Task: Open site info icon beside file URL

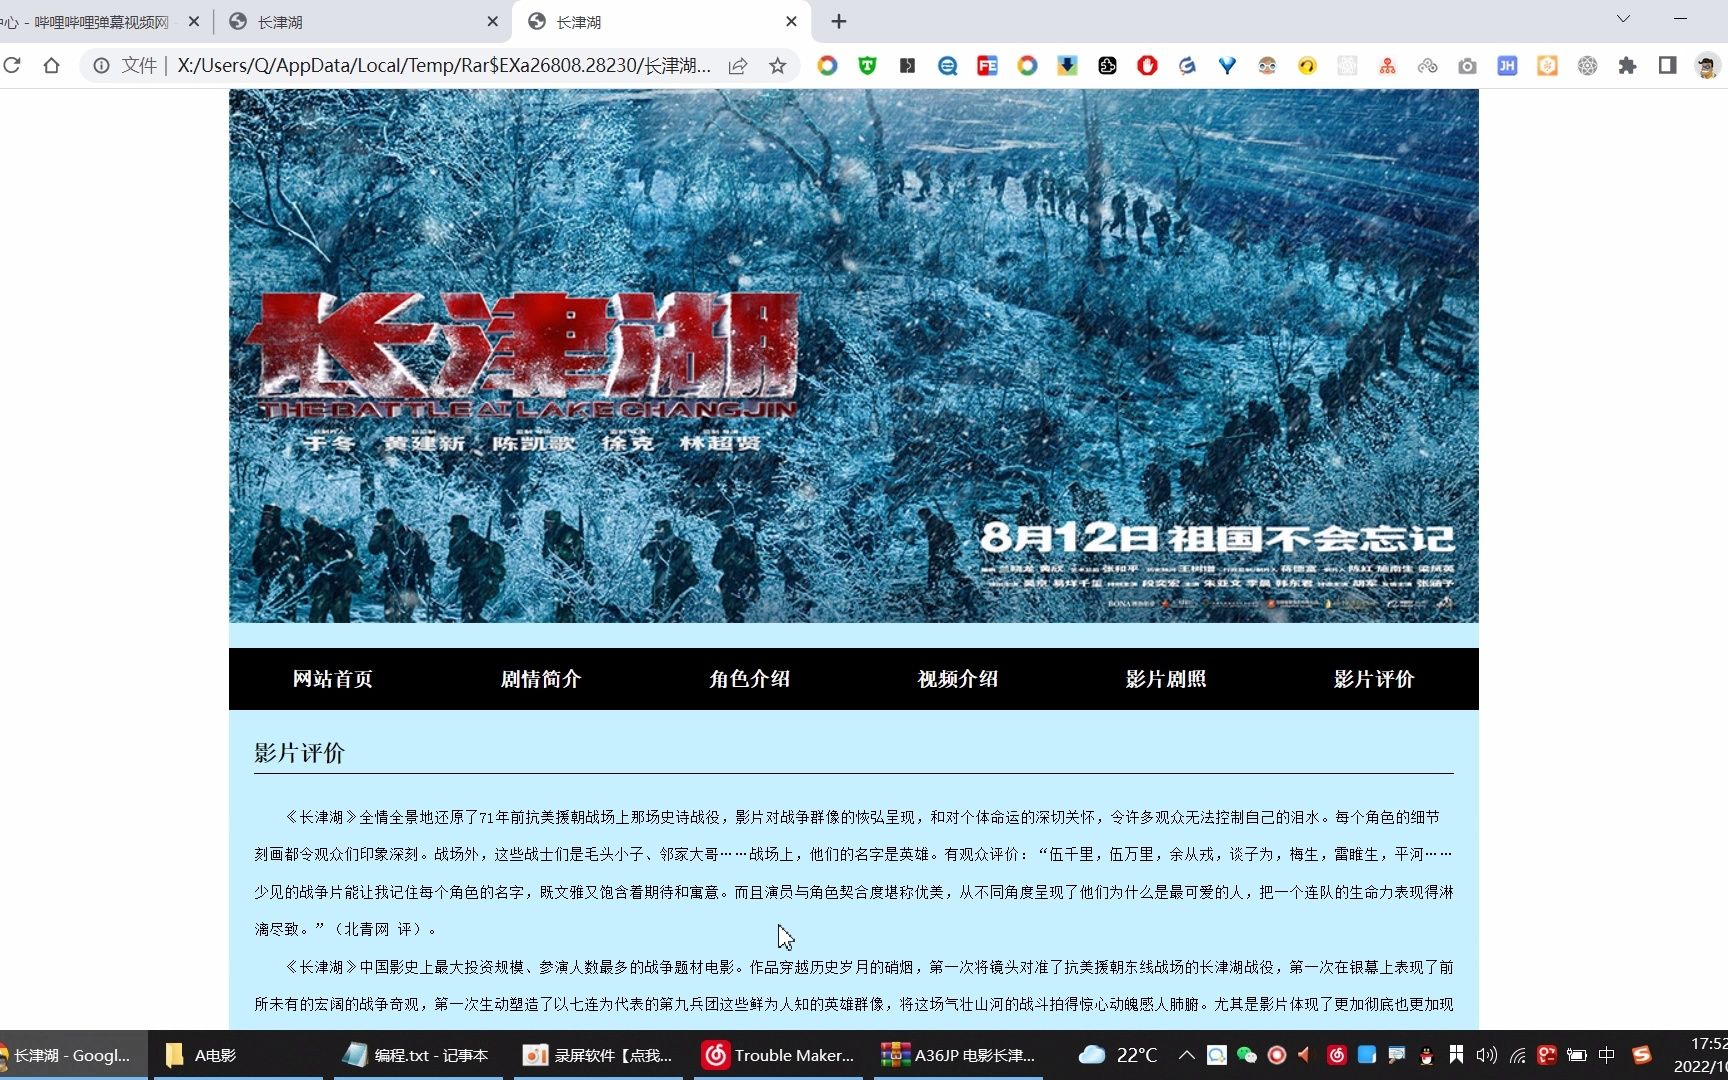Action: (x=101, y=66)
